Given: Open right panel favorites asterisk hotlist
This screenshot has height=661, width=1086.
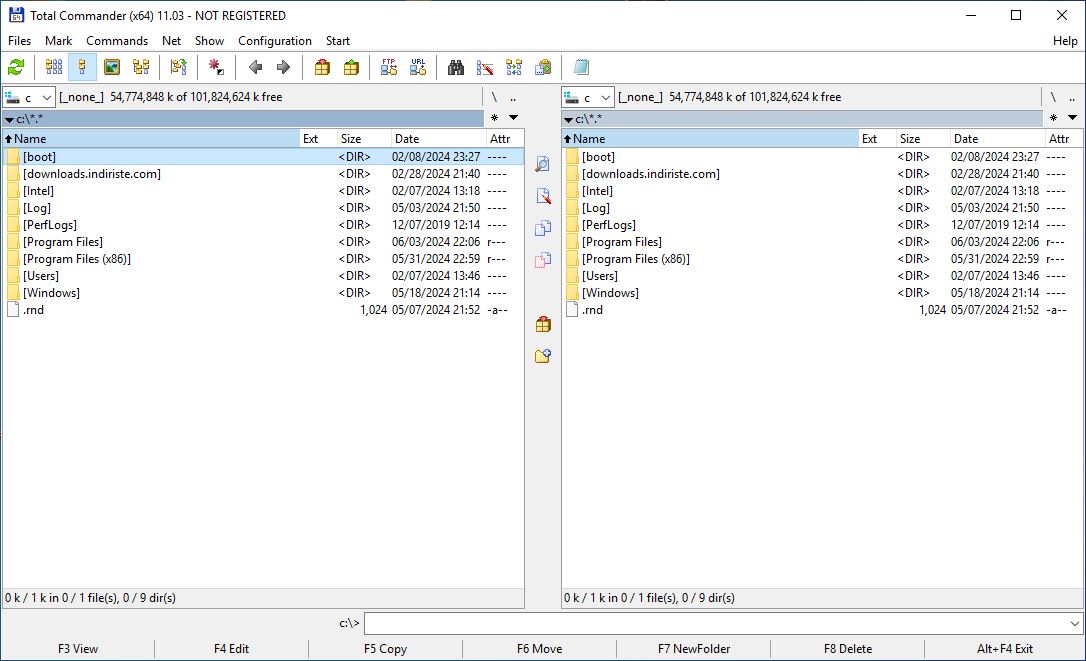Looking at the screenshot, I should point(1053,118).
